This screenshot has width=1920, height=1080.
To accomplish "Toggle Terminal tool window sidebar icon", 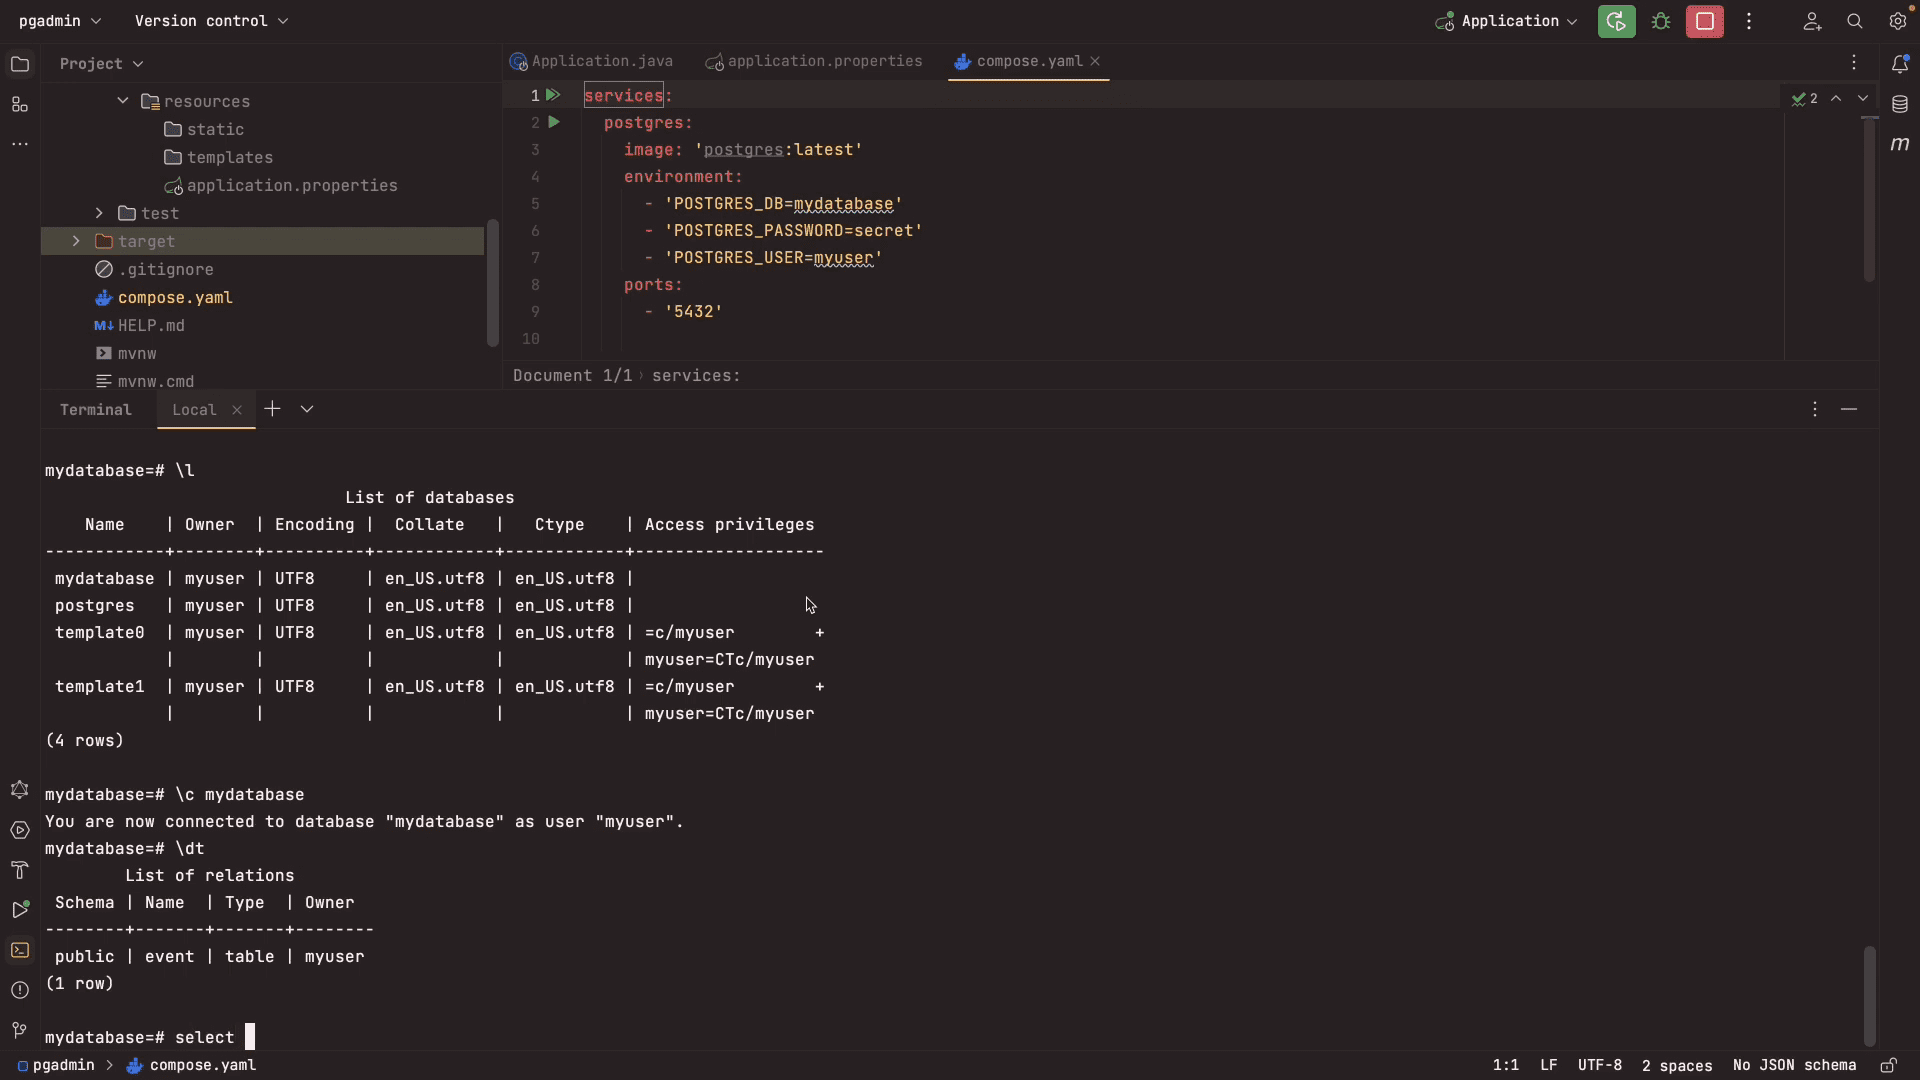I will [20, 950].
